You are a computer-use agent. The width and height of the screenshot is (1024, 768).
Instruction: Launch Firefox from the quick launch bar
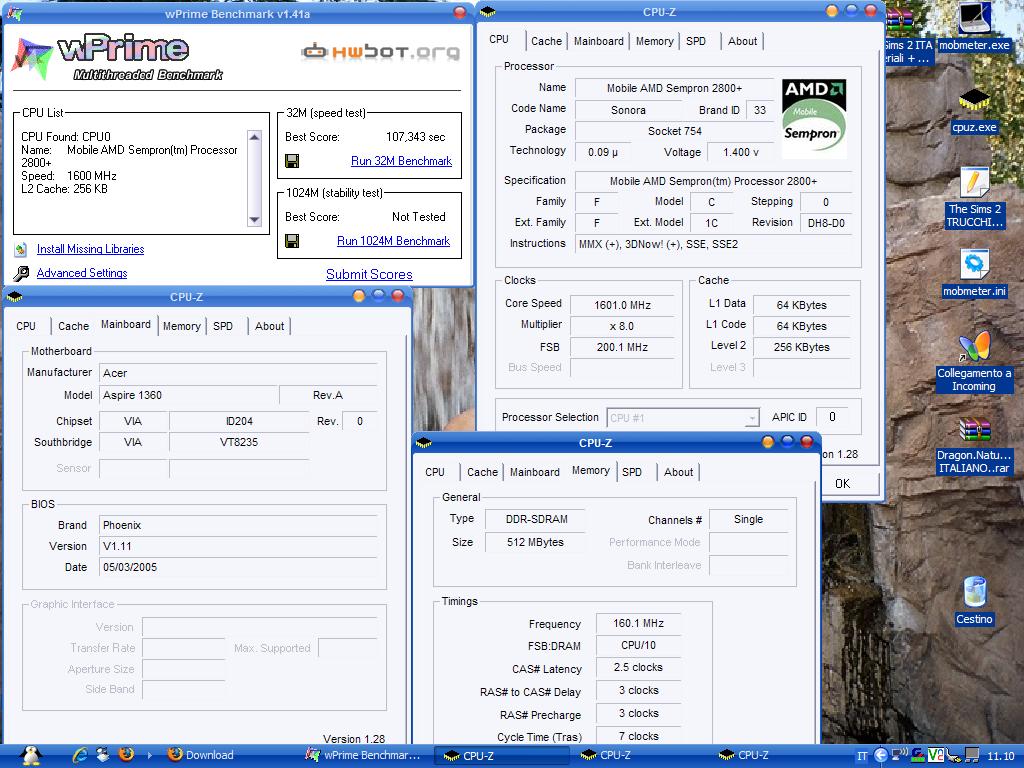click(x=127, y=754)
